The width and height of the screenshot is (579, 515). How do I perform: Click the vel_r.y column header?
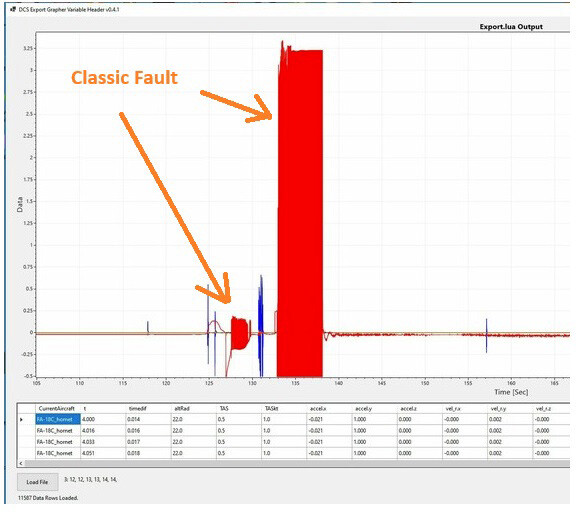pos(510,408)
